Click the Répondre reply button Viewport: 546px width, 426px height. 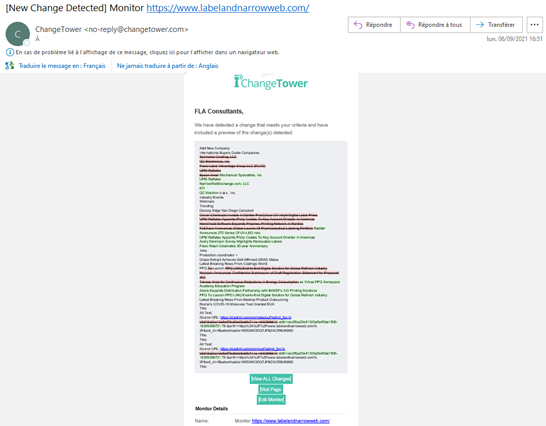pos(374,25)
